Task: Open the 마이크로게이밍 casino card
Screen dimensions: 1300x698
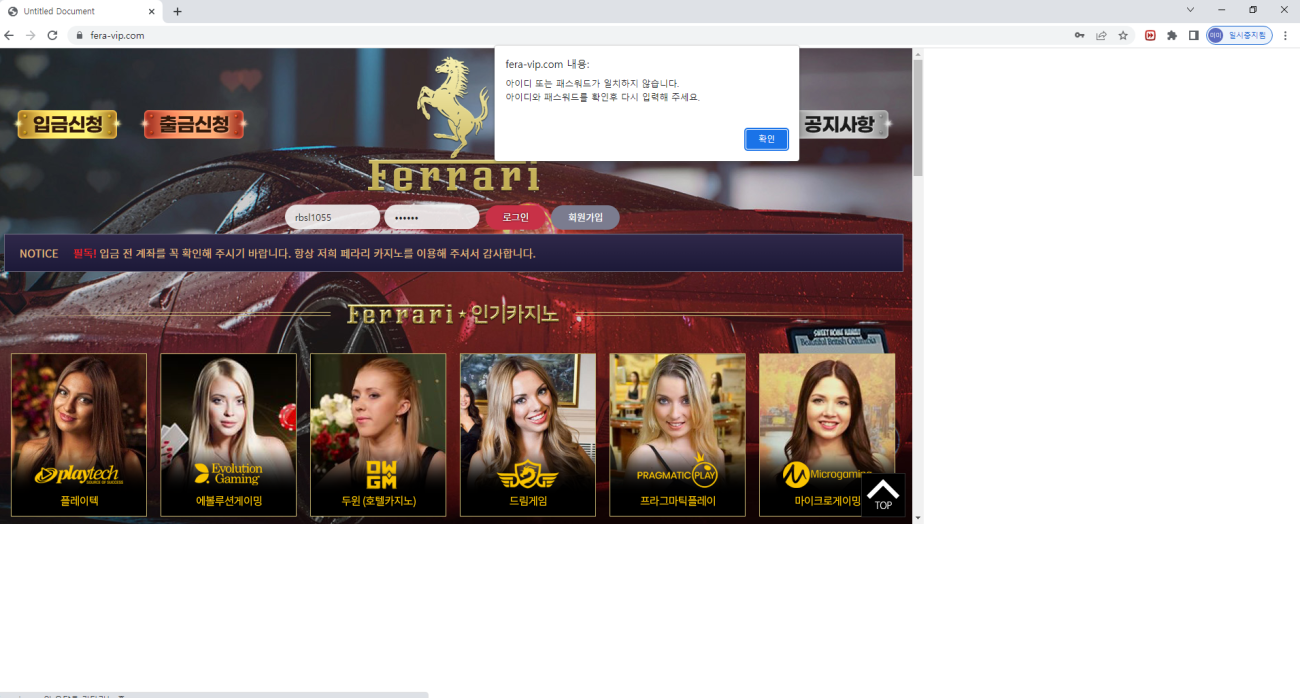Action: (827, 435)
